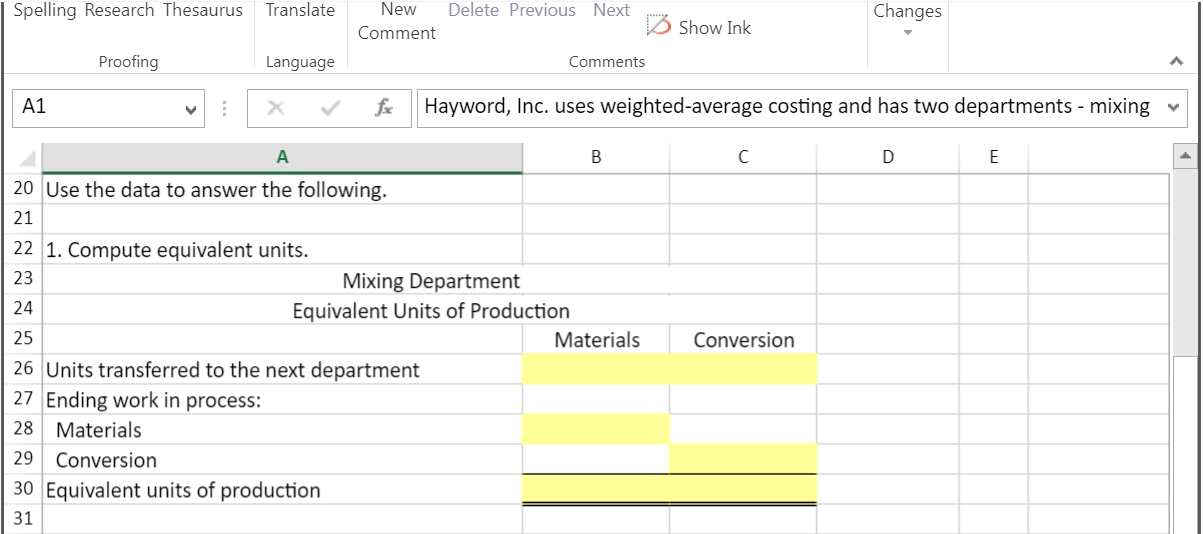Select column B header
This screenshot has width=1203, height=534.
596,157
